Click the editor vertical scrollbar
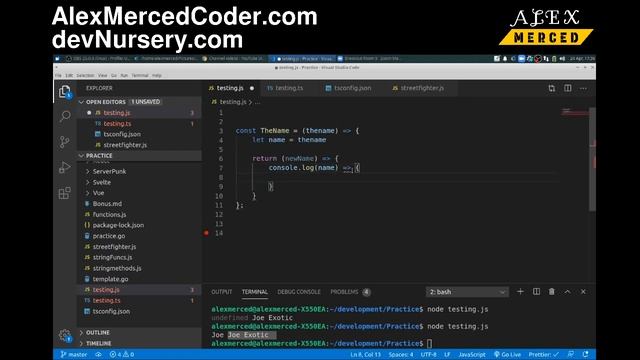The width and height of the screenshot is (640, 360). [593, 159]
